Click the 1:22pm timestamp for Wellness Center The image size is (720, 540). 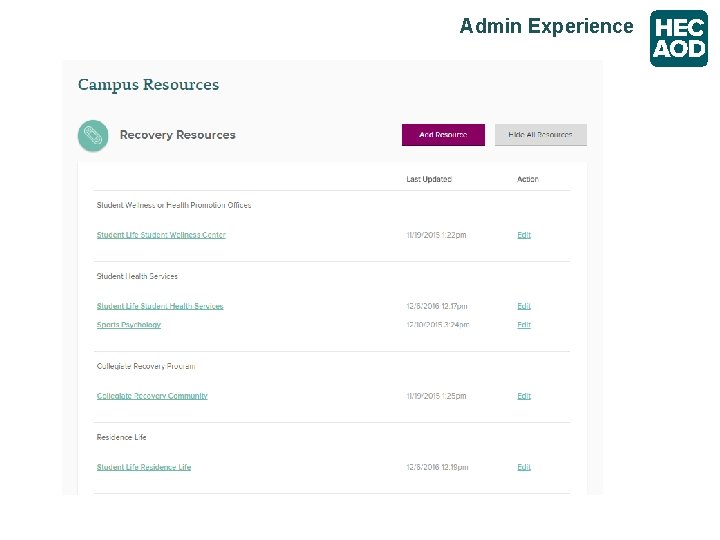(x=436, y=235)
